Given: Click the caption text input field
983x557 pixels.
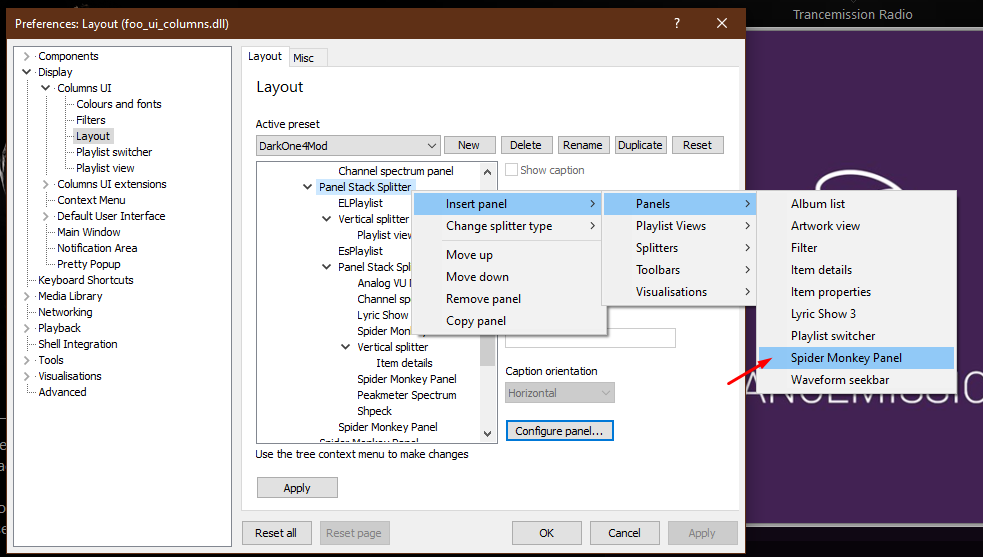Looking at the screenshot, I should pyautogui.click(x=590, y=338).
